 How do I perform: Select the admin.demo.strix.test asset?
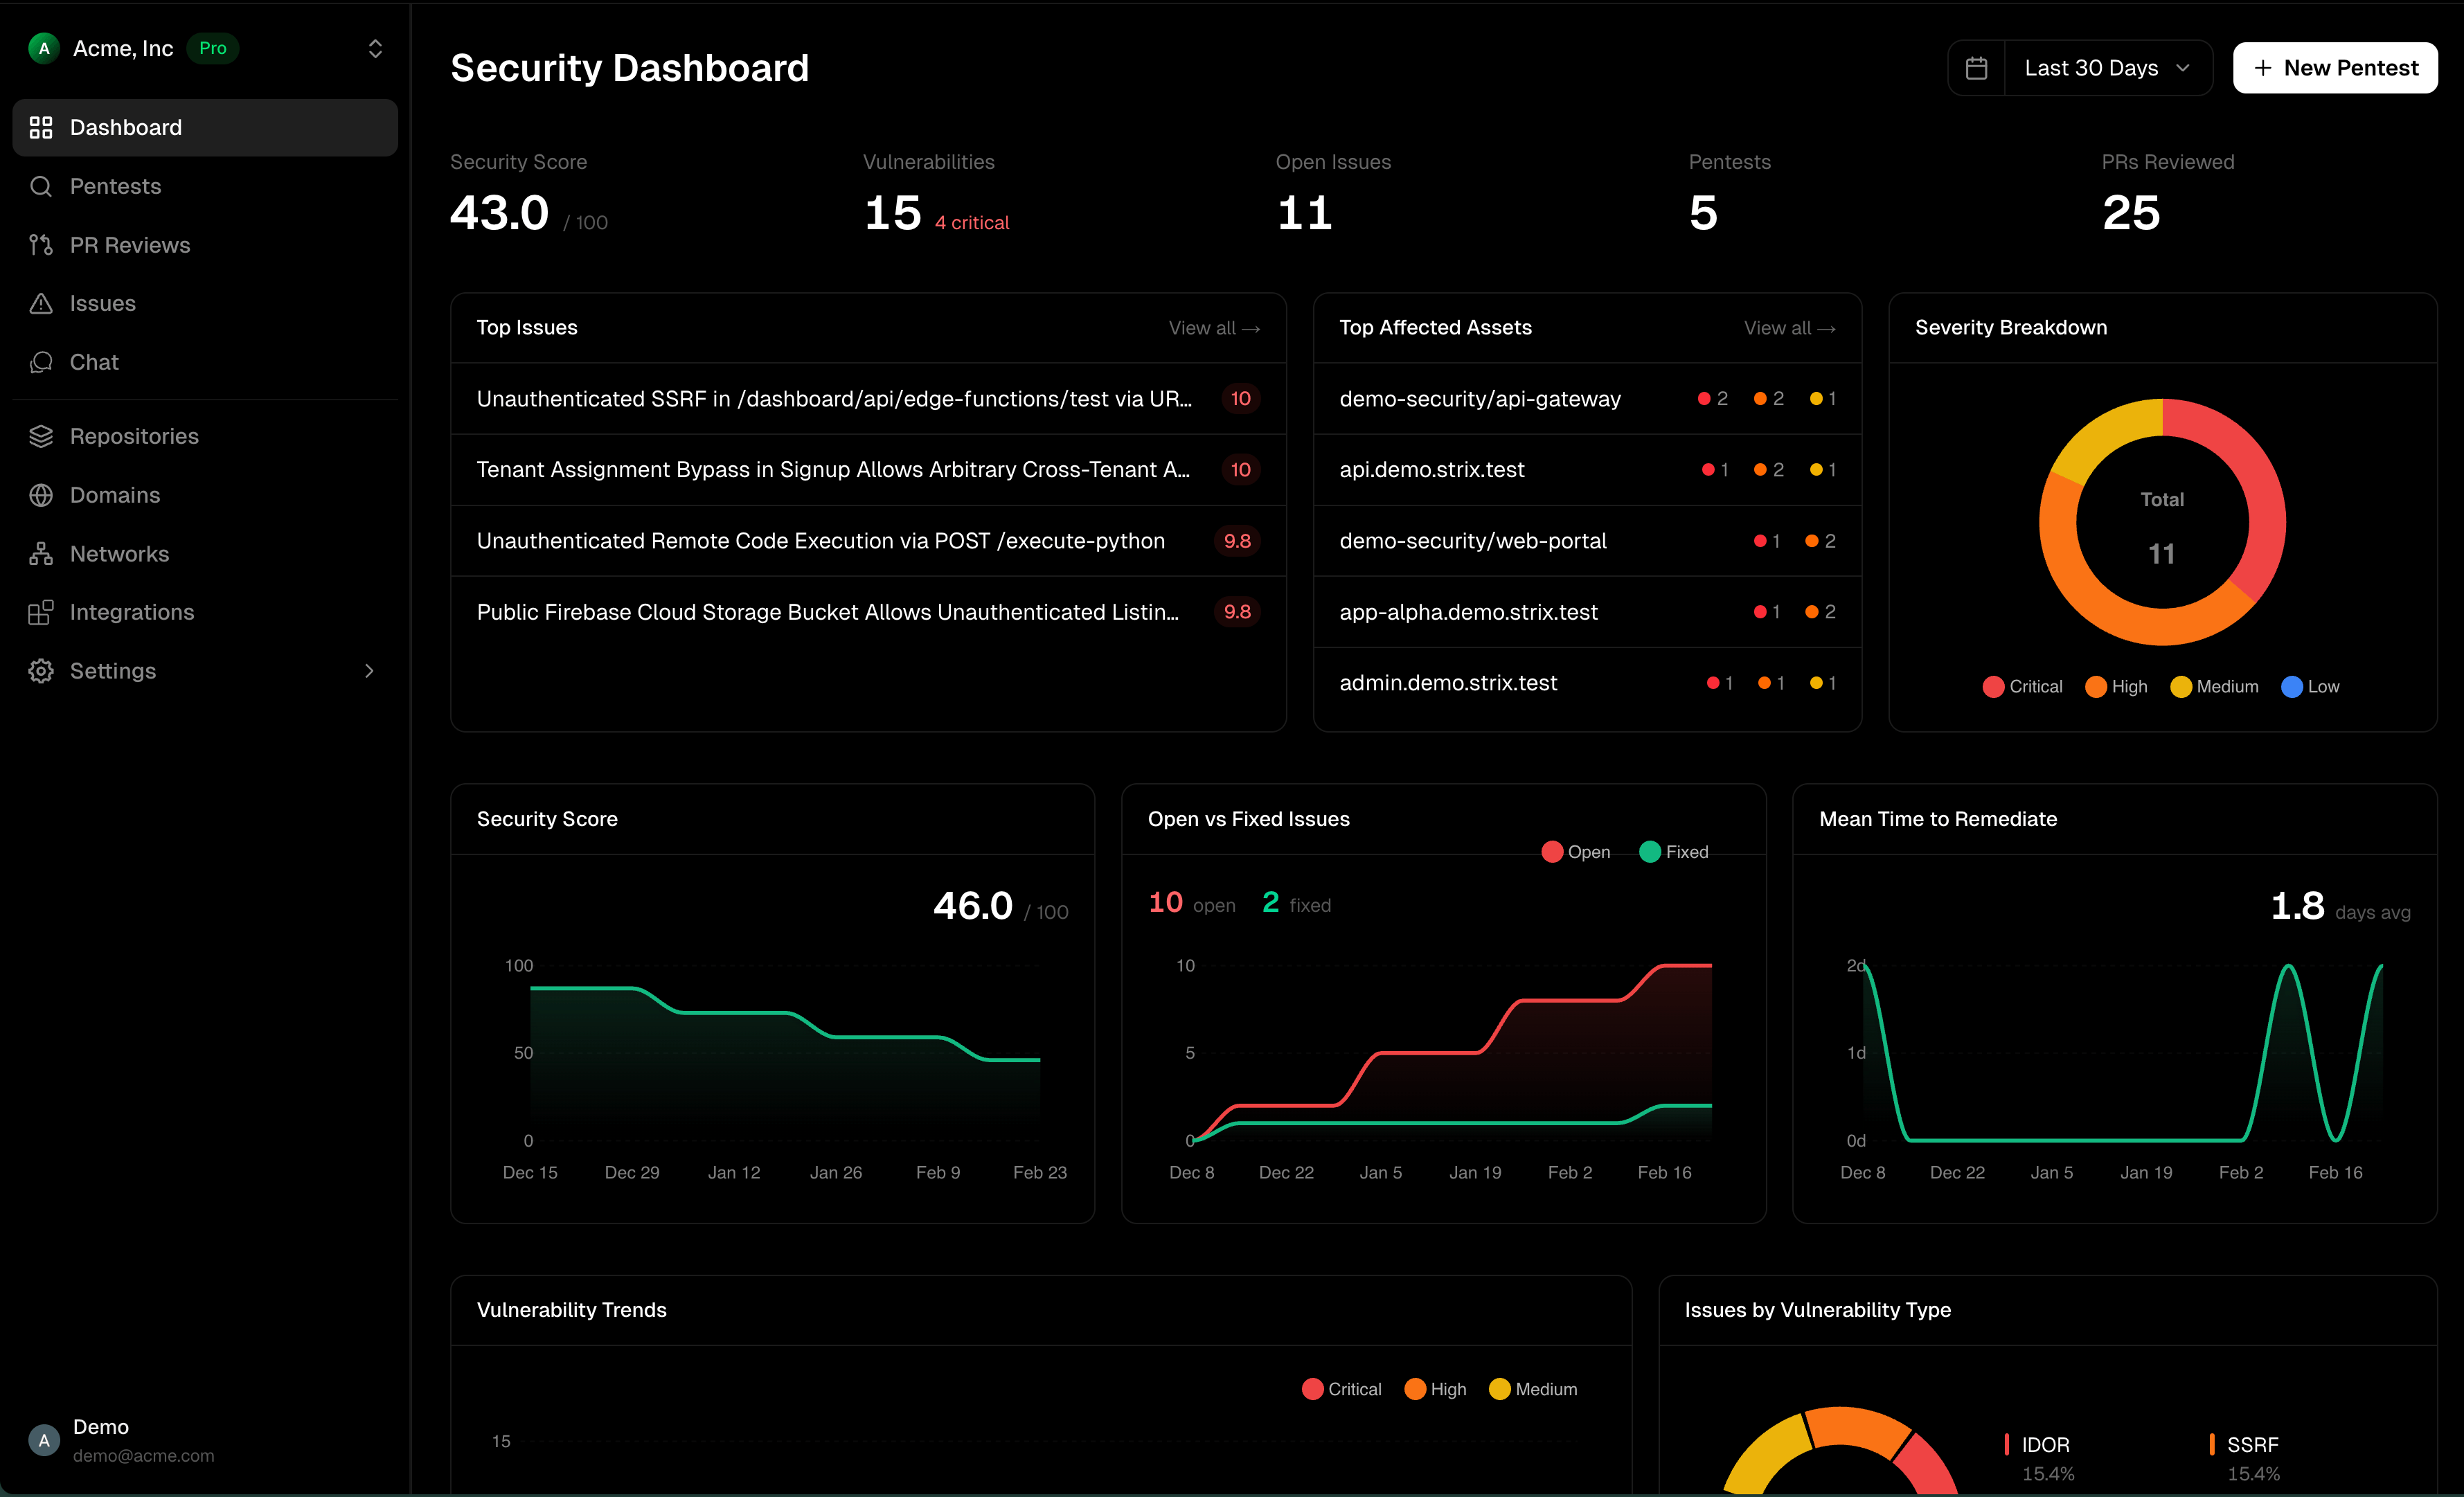click(x=1587, y=683)
